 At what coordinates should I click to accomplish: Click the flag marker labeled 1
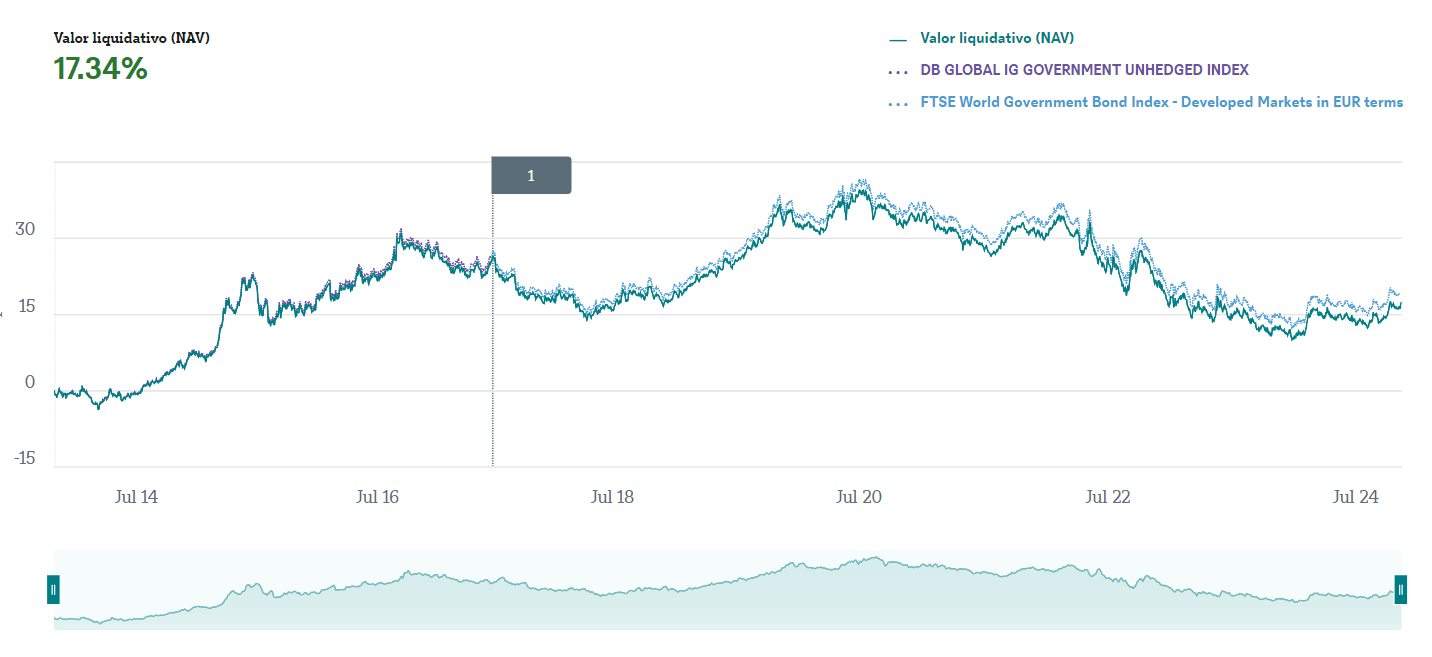(x=531, y=176)
